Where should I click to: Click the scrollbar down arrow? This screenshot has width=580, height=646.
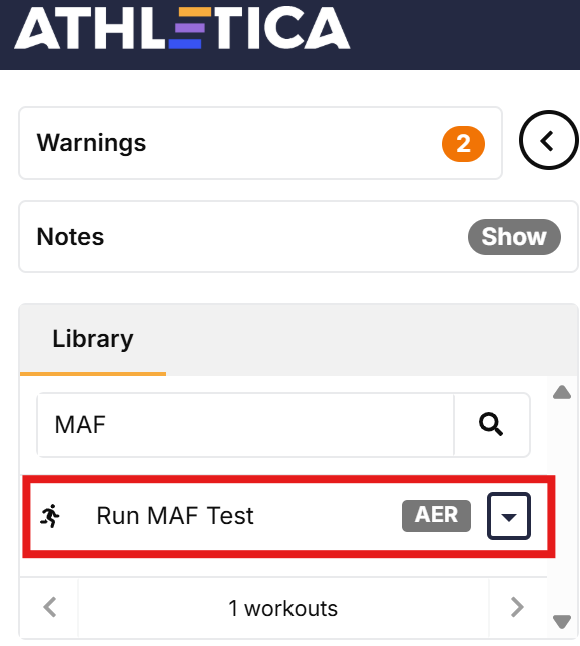[x=562, y=621]
